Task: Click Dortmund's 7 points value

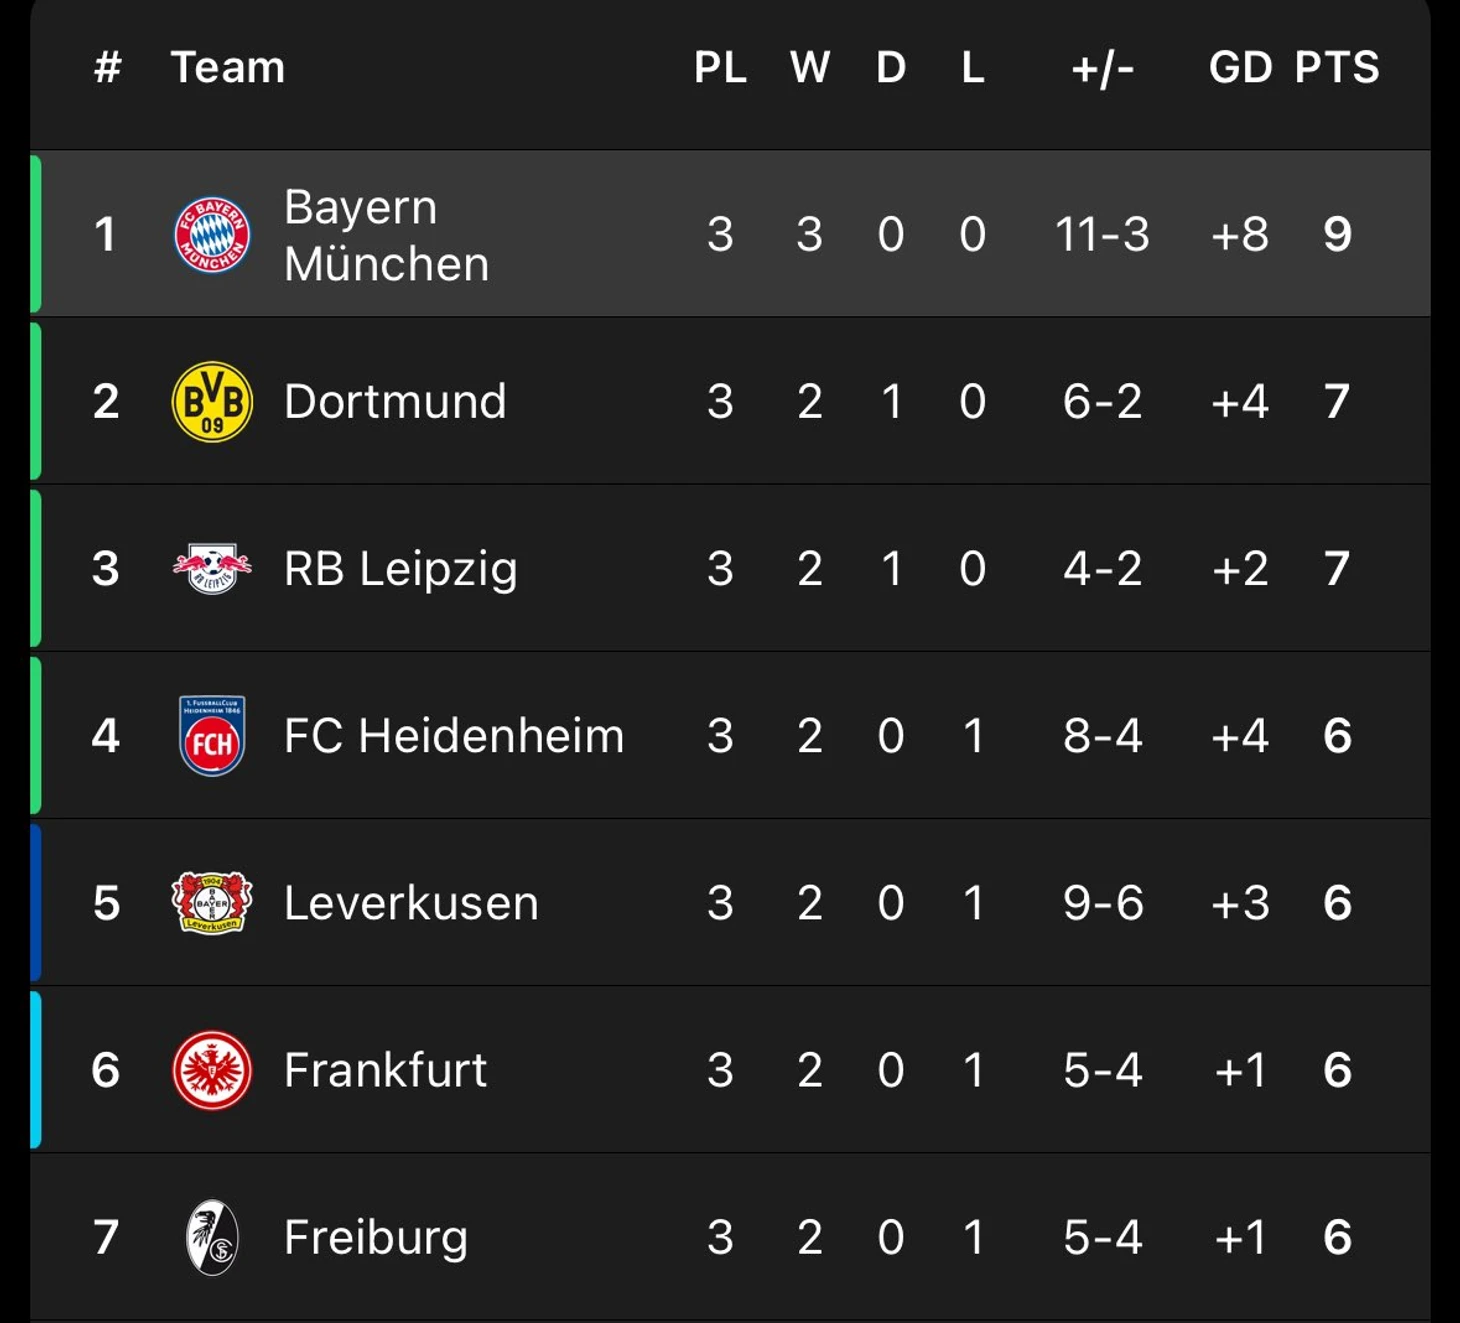Action: 1337,402
